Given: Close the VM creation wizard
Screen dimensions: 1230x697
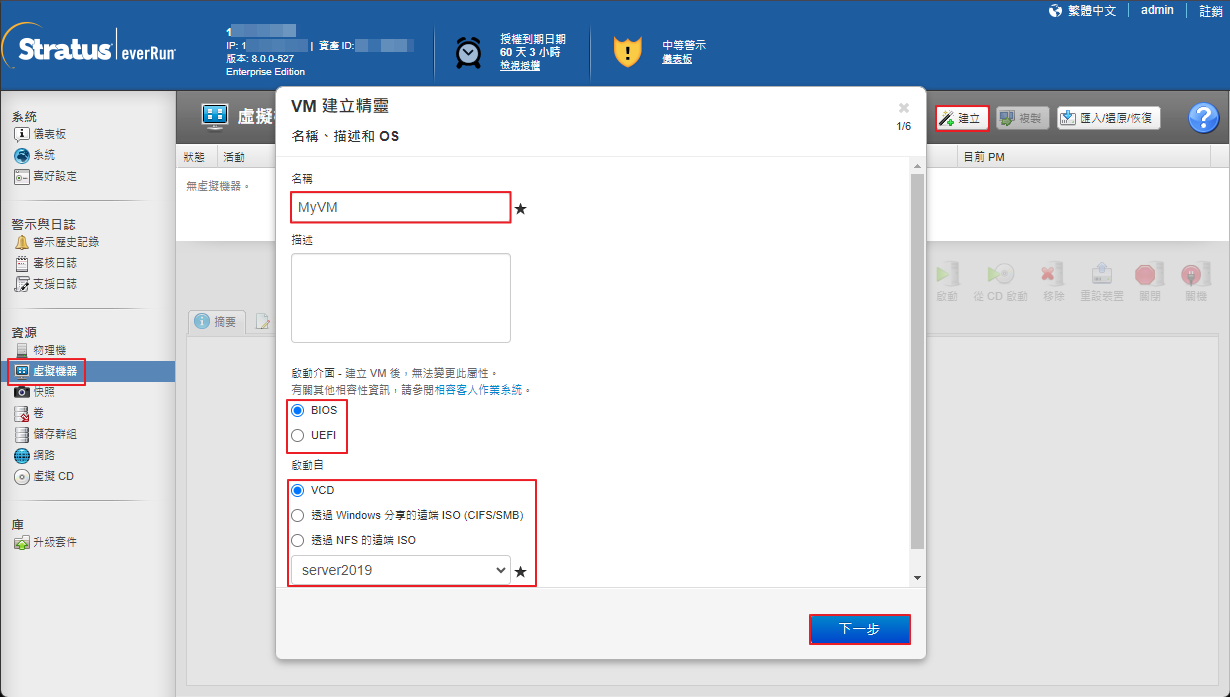Looking at the screenshot, I should coord(904,107).
